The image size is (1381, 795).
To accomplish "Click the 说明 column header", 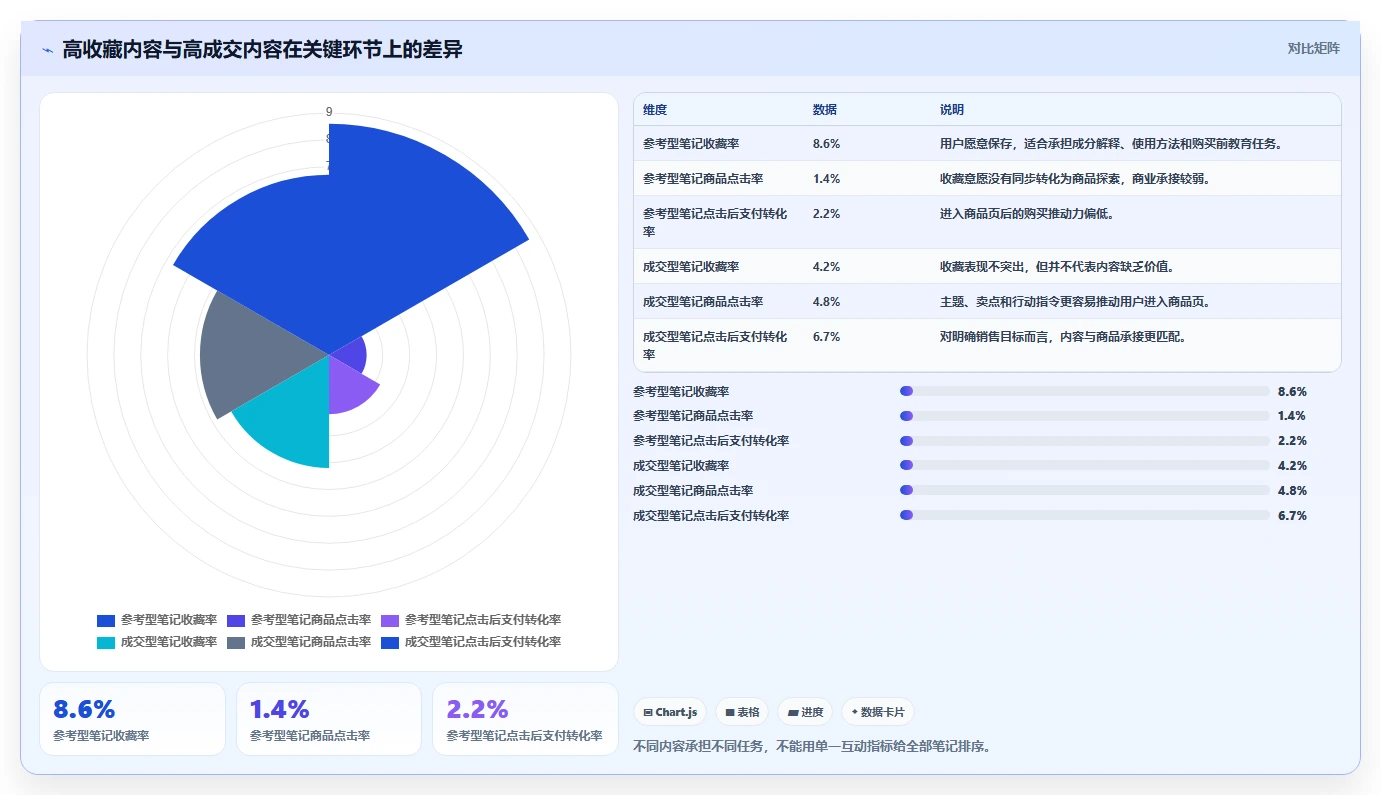I will pyautogui.click(x=952, y=110).
